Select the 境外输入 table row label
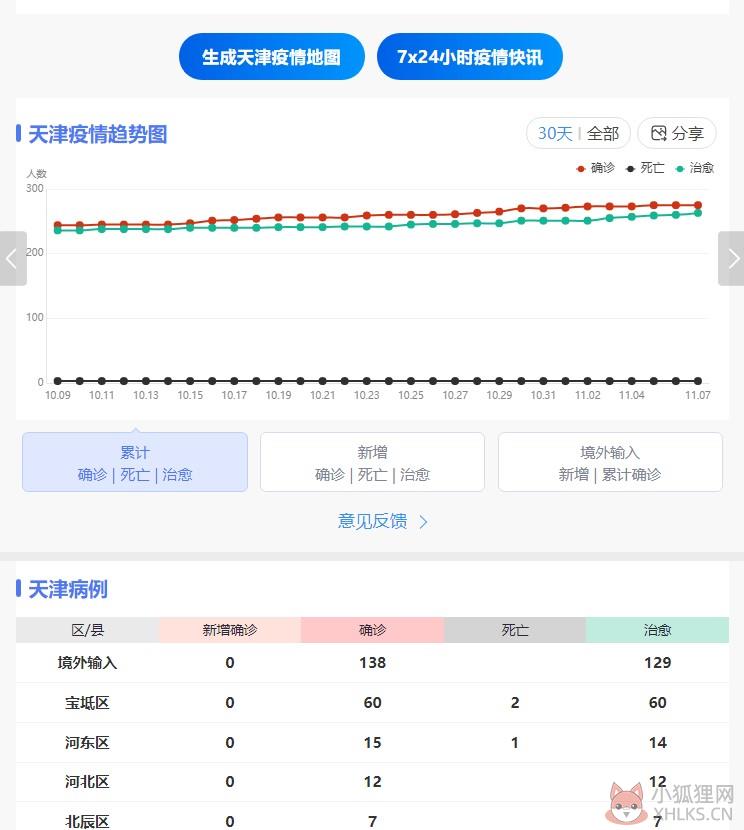 tap(87, 663)
